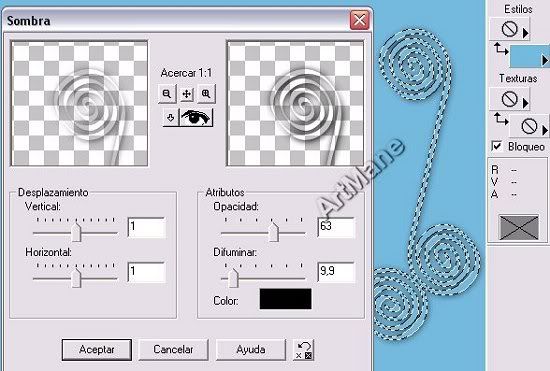
Task: Click the Cancelar button
Action: [x=174, y=350]
